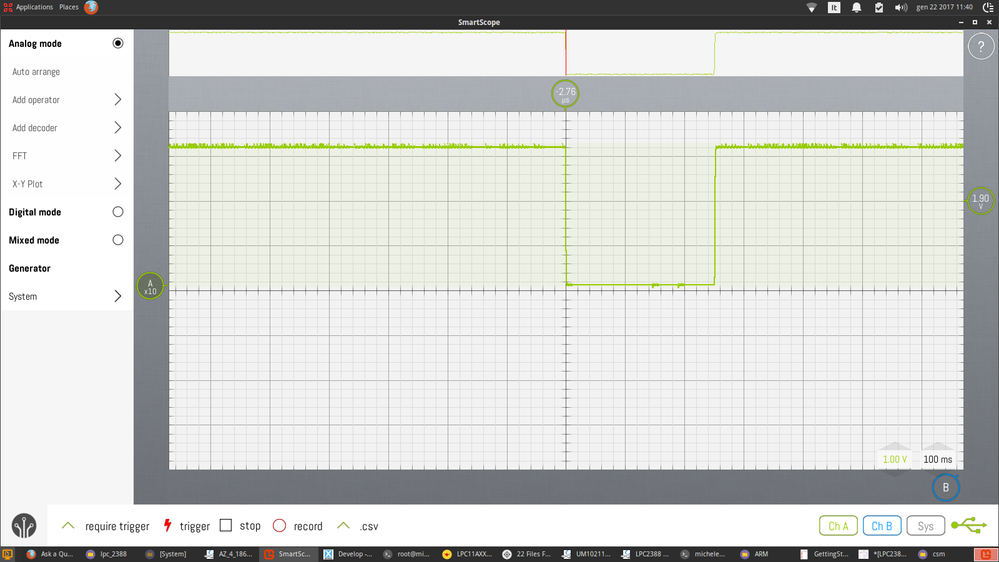The width and height of the screenshot is (999, 562).
Task: Switch to AZ_4_186... taskbar window
Action: coord(229,554)
